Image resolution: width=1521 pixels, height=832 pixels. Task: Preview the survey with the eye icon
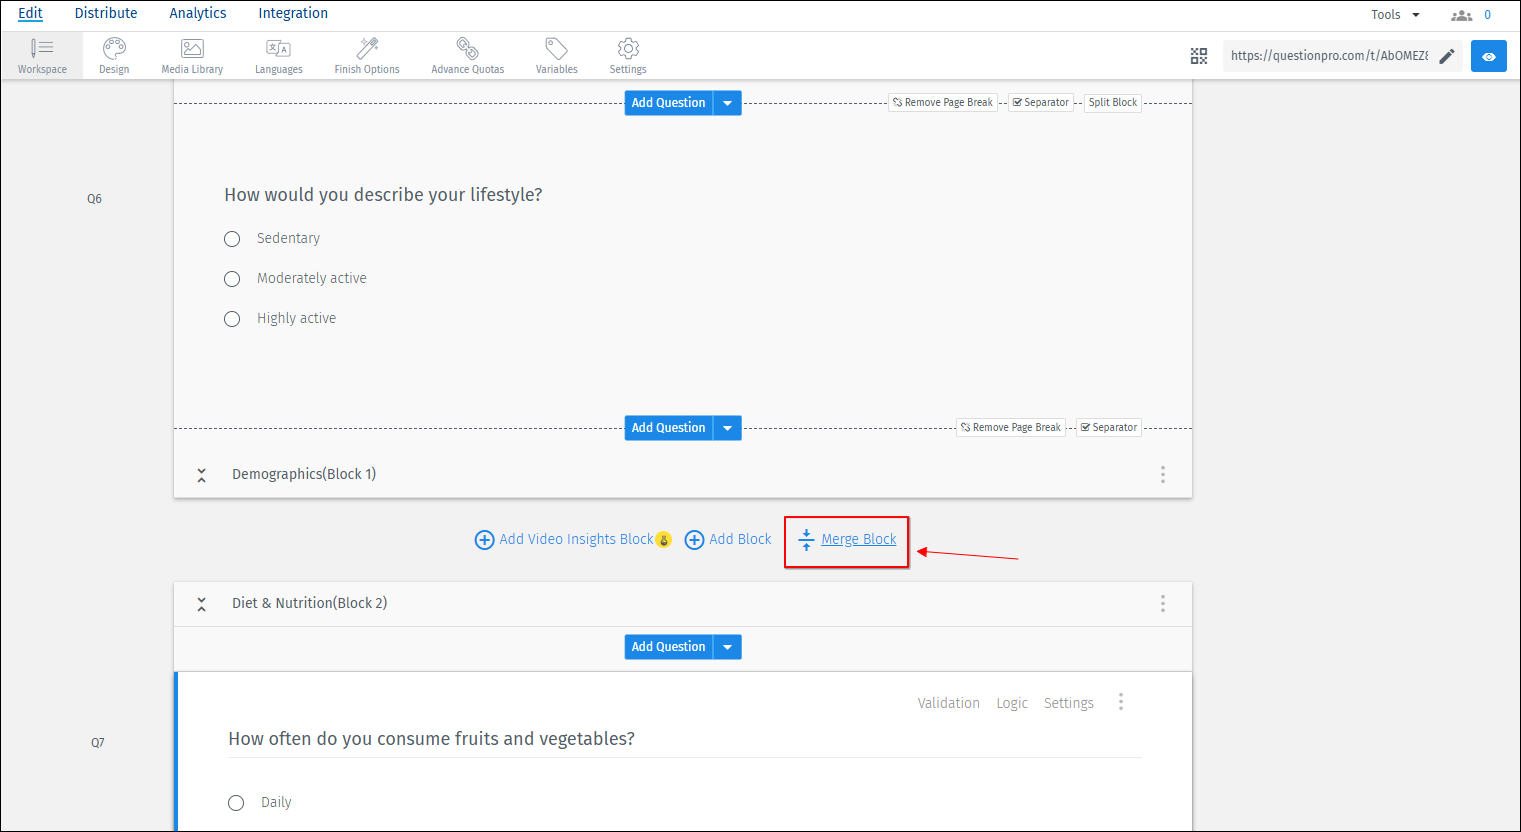[x=1488, y=56]
